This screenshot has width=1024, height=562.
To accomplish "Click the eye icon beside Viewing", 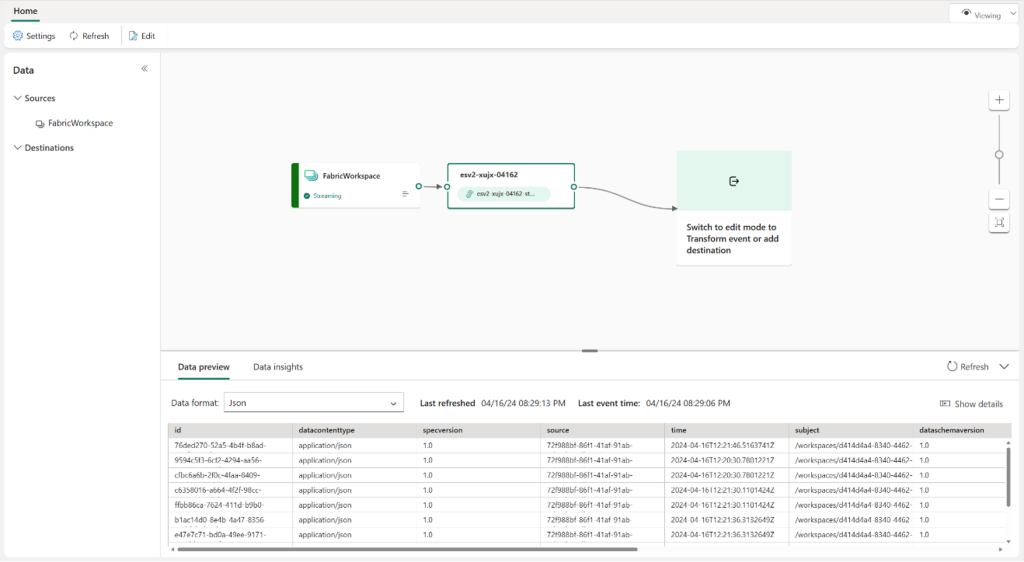I will click(966, 14).
